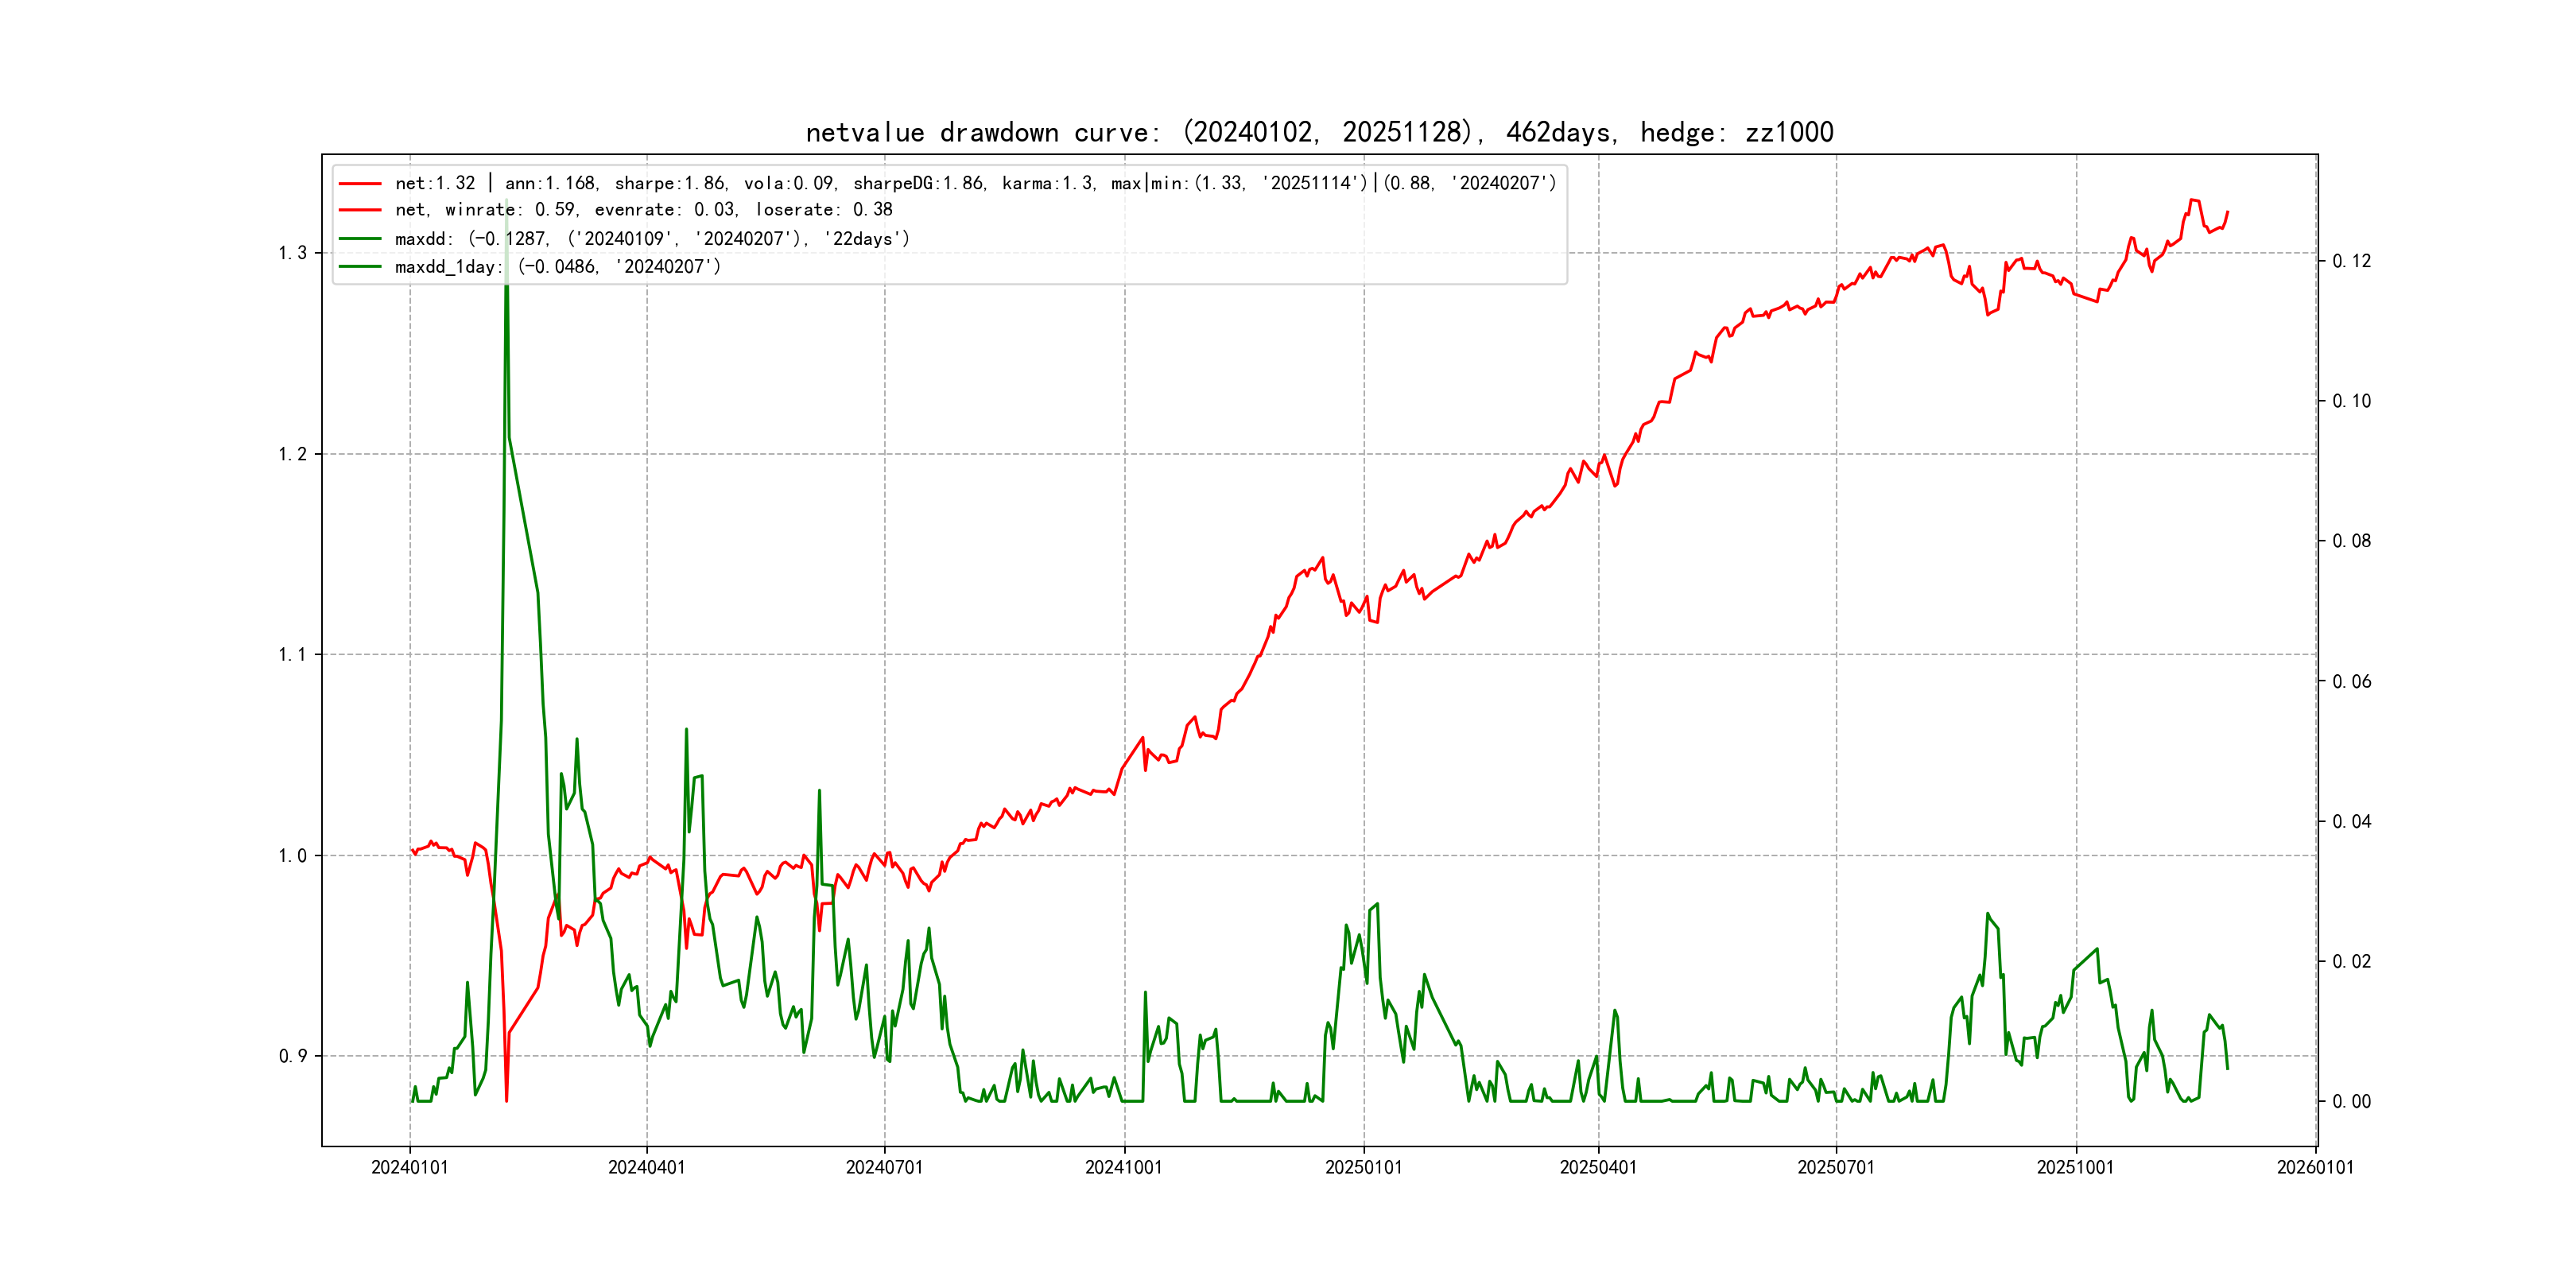Click the chart title text
This screenshot has height=1288, width=2576.
[x=1319, y=133]
